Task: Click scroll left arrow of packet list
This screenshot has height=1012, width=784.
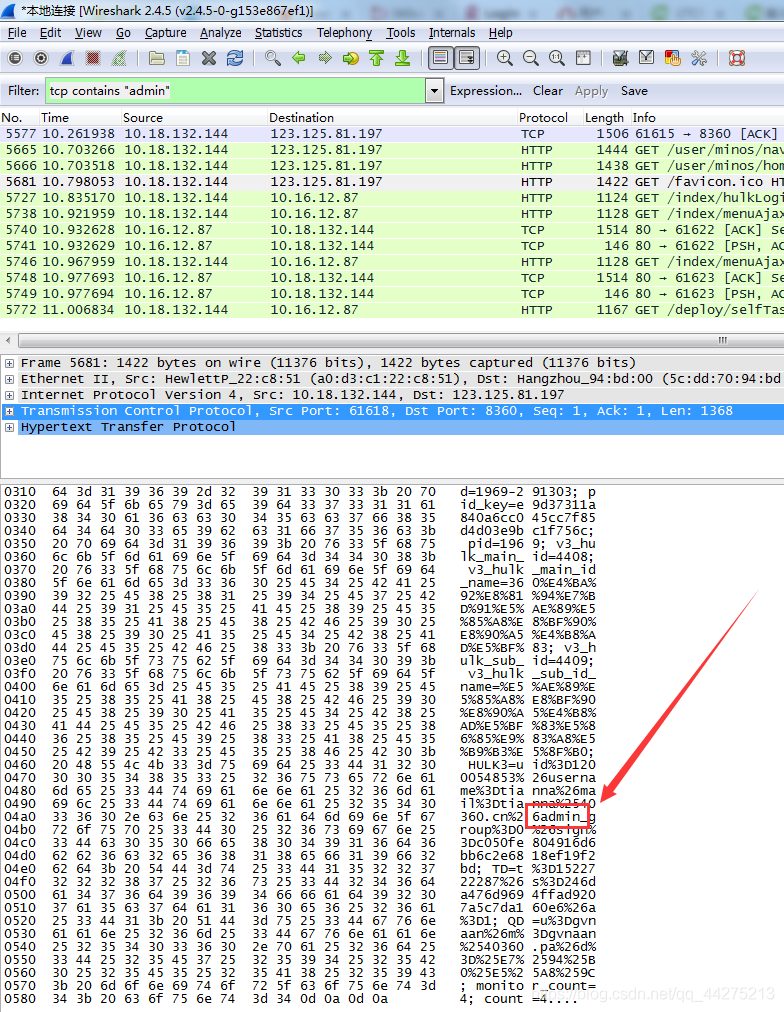Action: click(8, 340)
